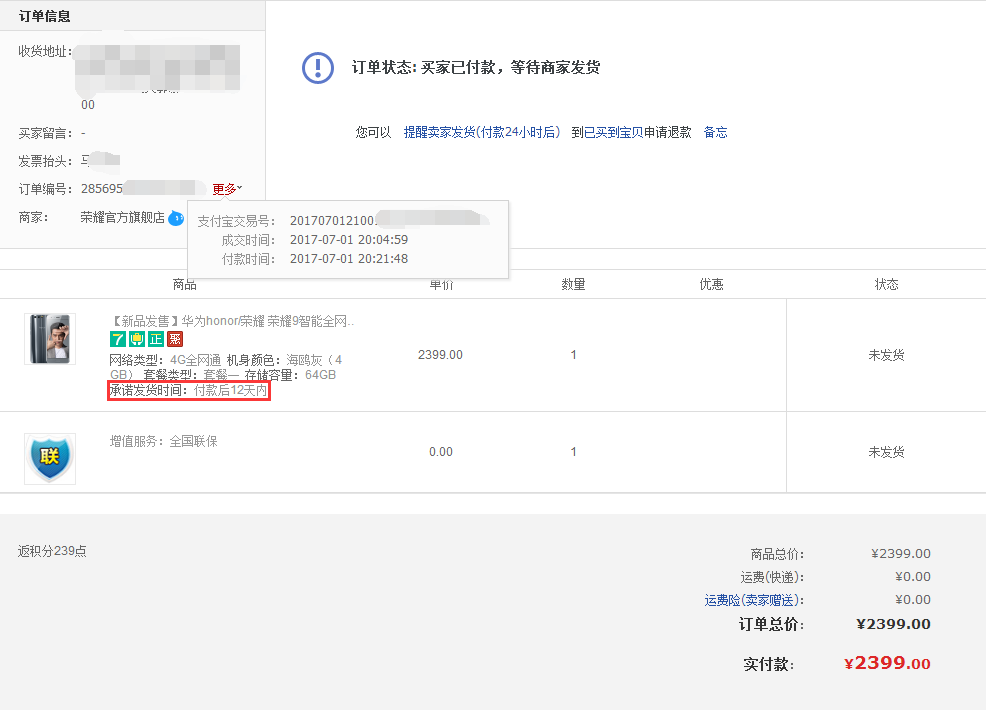Click the order status text 买家已付款，等待商家发货

[510, 67]
